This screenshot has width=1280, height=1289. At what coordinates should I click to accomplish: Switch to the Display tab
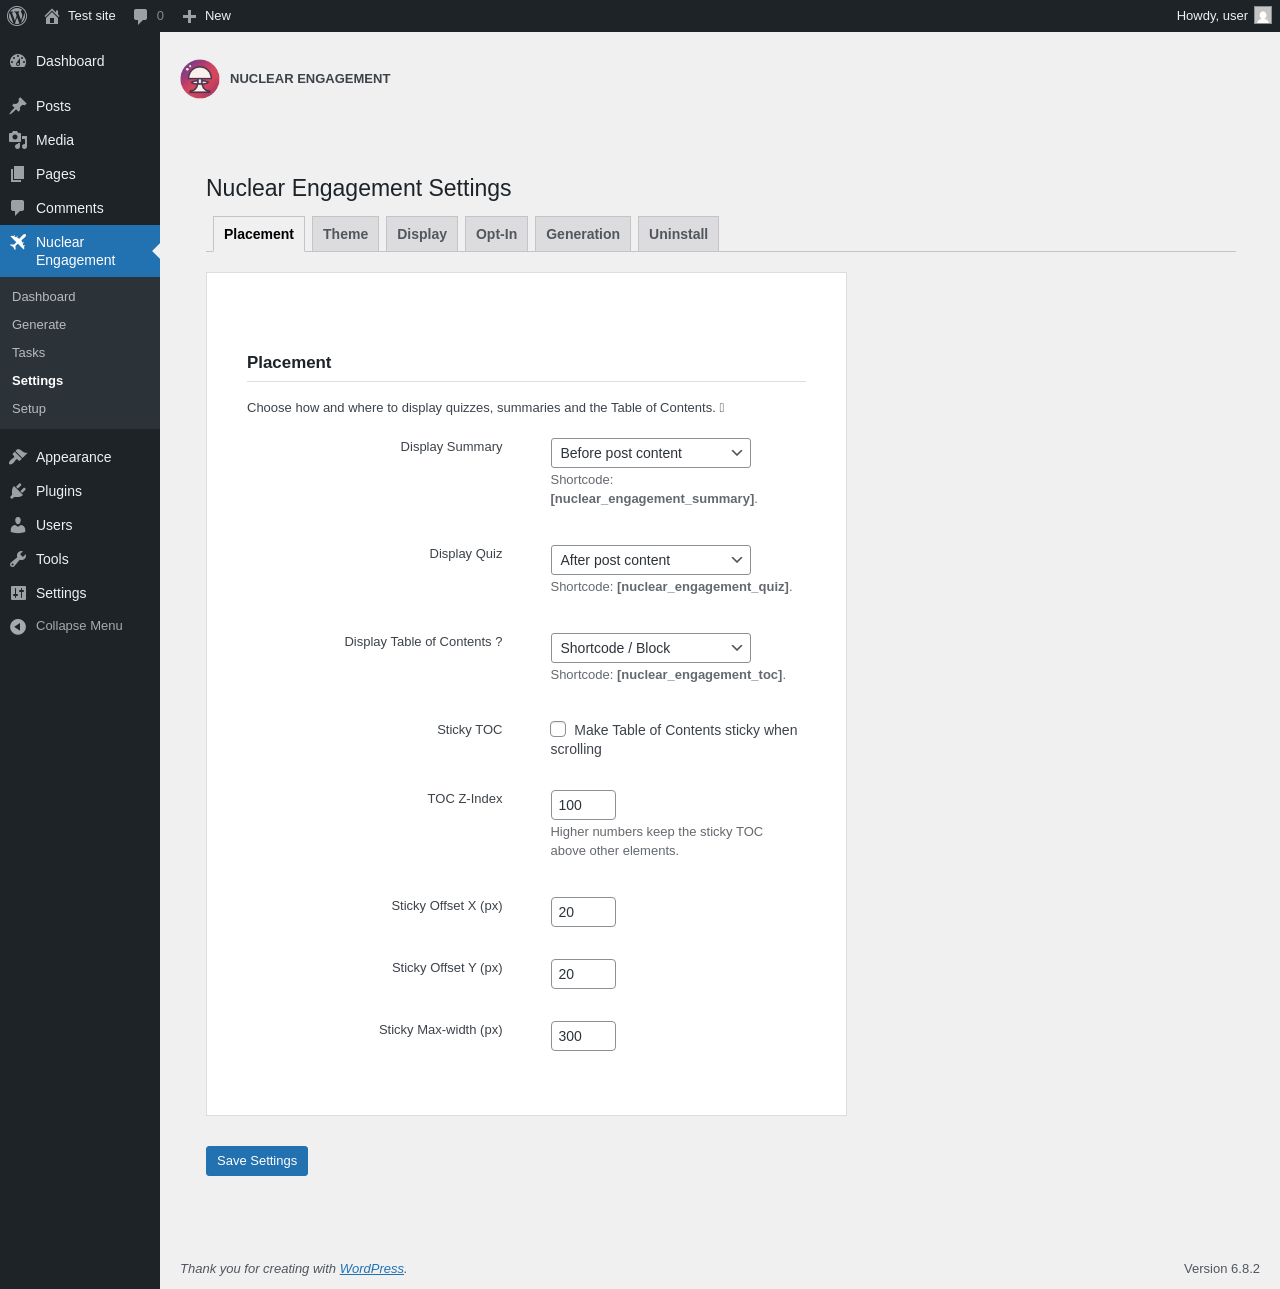[x=422, y=234]
